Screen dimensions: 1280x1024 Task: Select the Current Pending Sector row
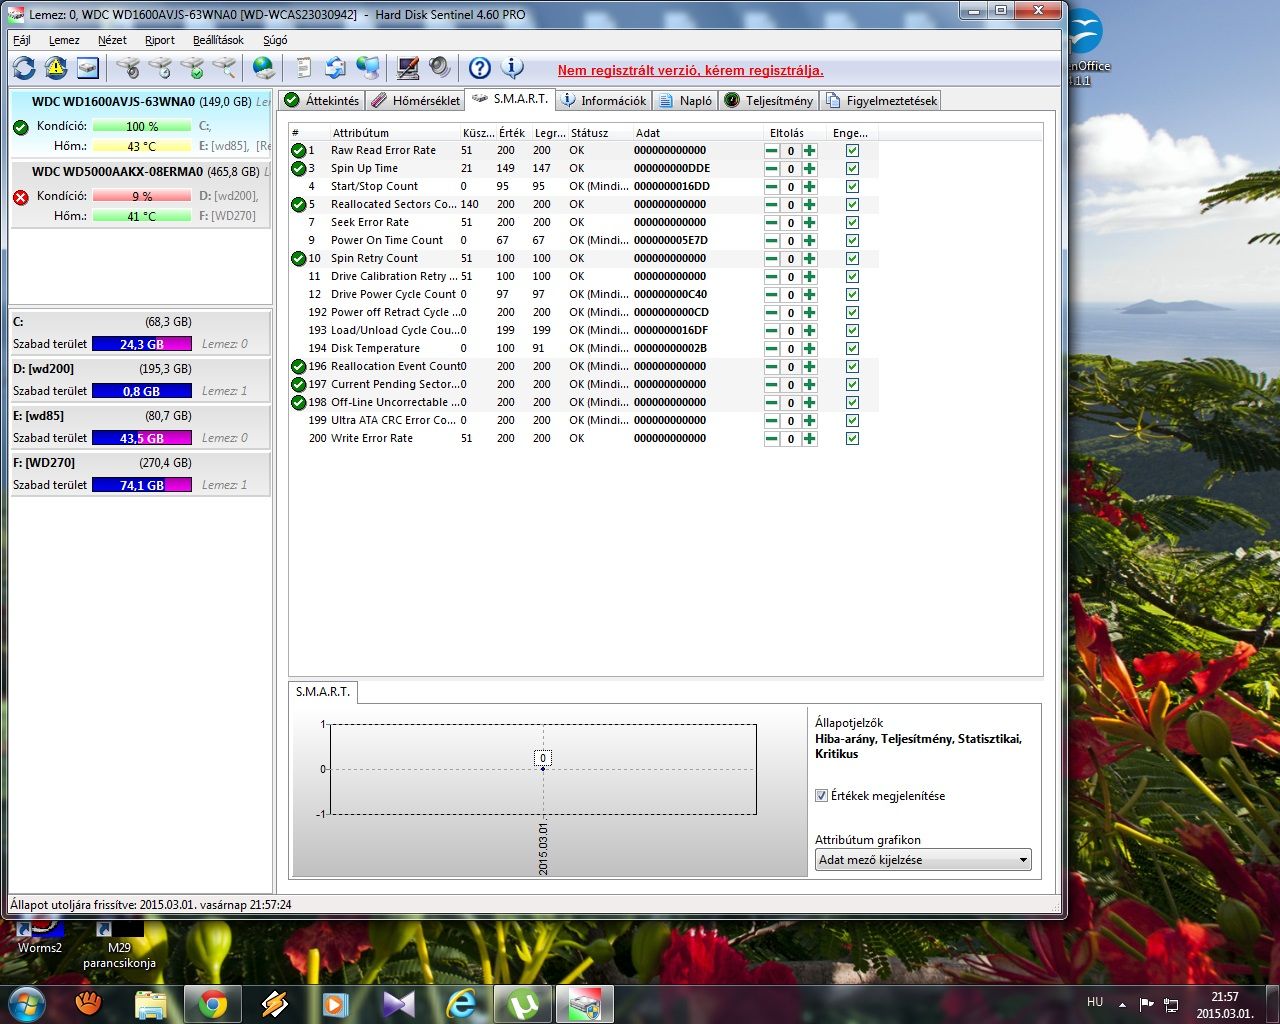(x=584, y=384)
